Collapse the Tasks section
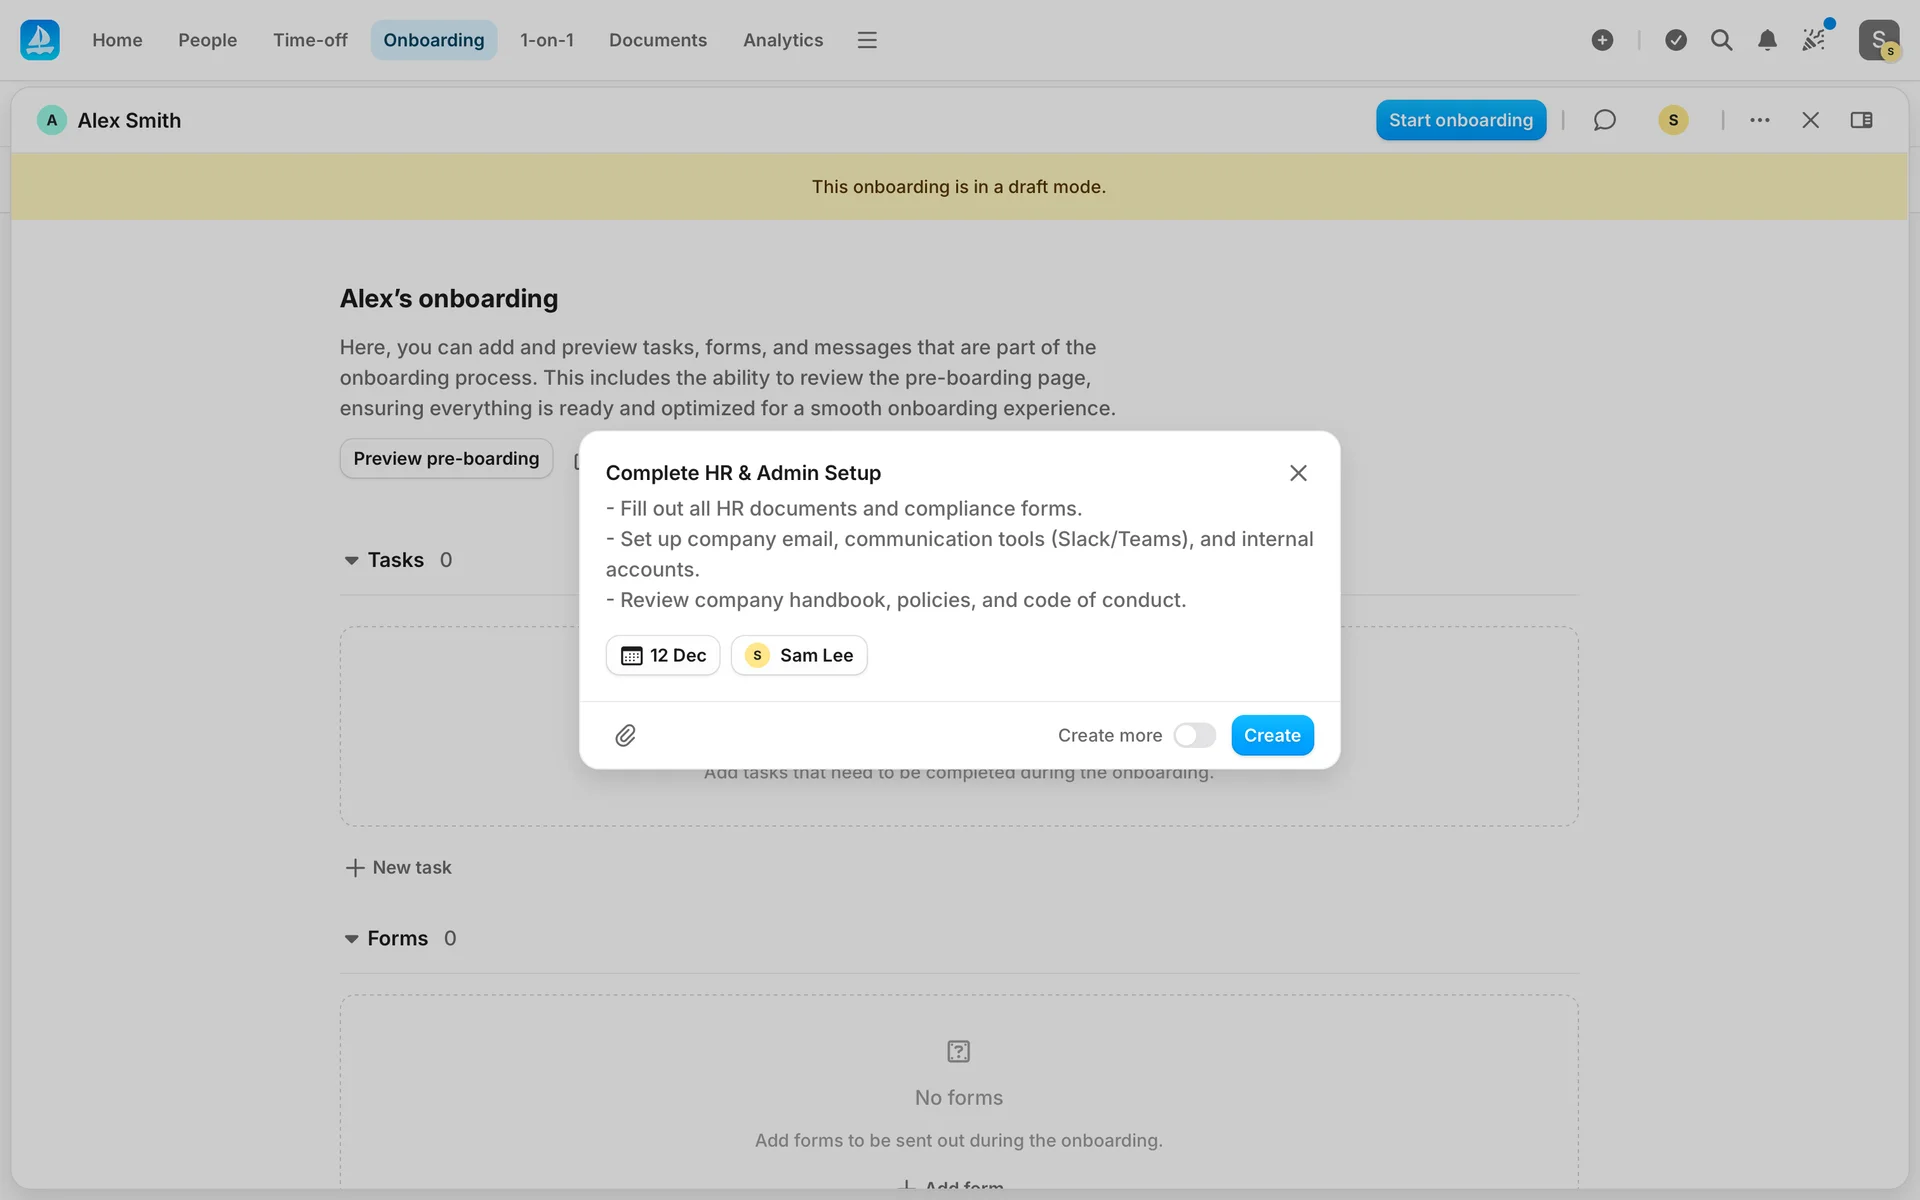Viewport: 1920px width, 1200px height. [x=351, y=561]
